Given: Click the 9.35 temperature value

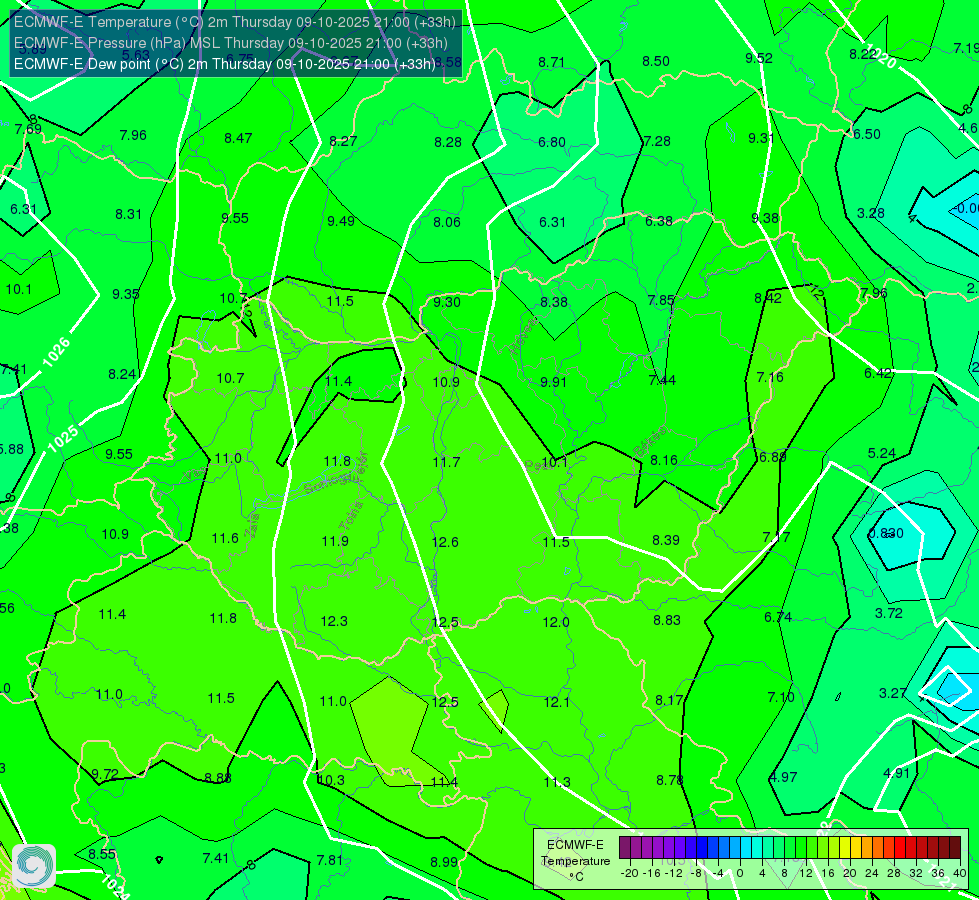Looking at the screenshot, I should point(125,294).
